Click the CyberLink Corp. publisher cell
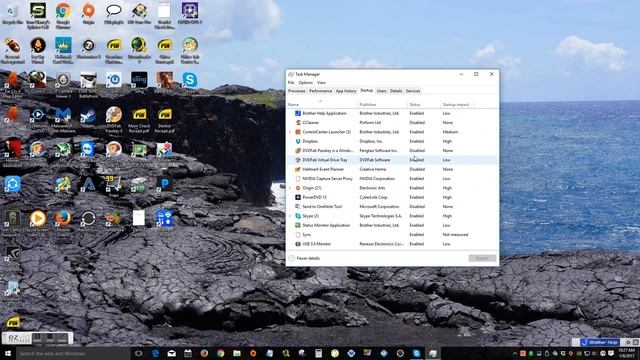The image size is (640, 360). pyautogui.click(x=373, y=197)
